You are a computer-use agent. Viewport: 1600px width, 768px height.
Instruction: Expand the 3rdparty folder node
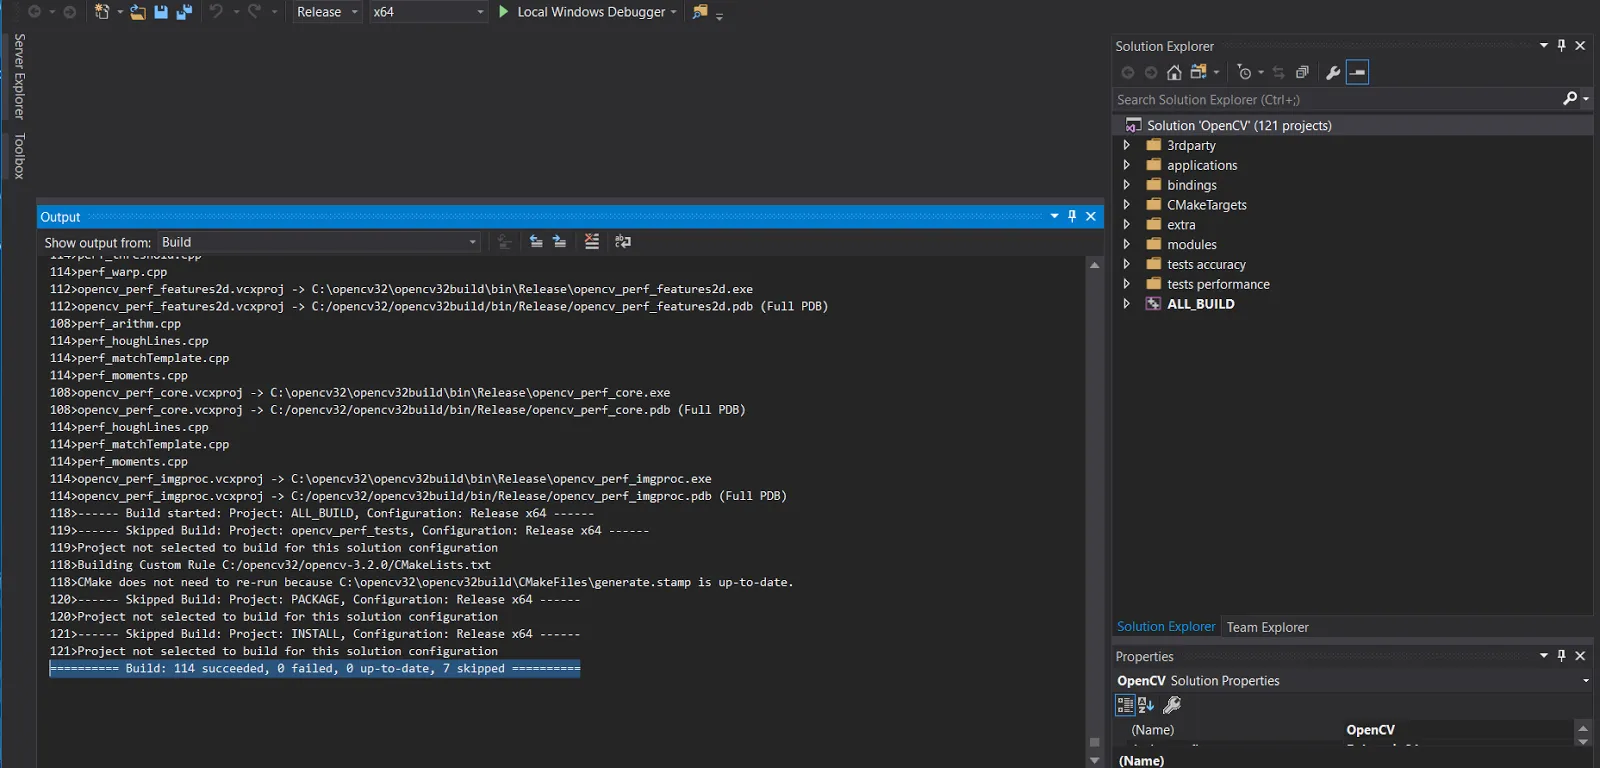pyautogui.click(x=1127, y=145)
